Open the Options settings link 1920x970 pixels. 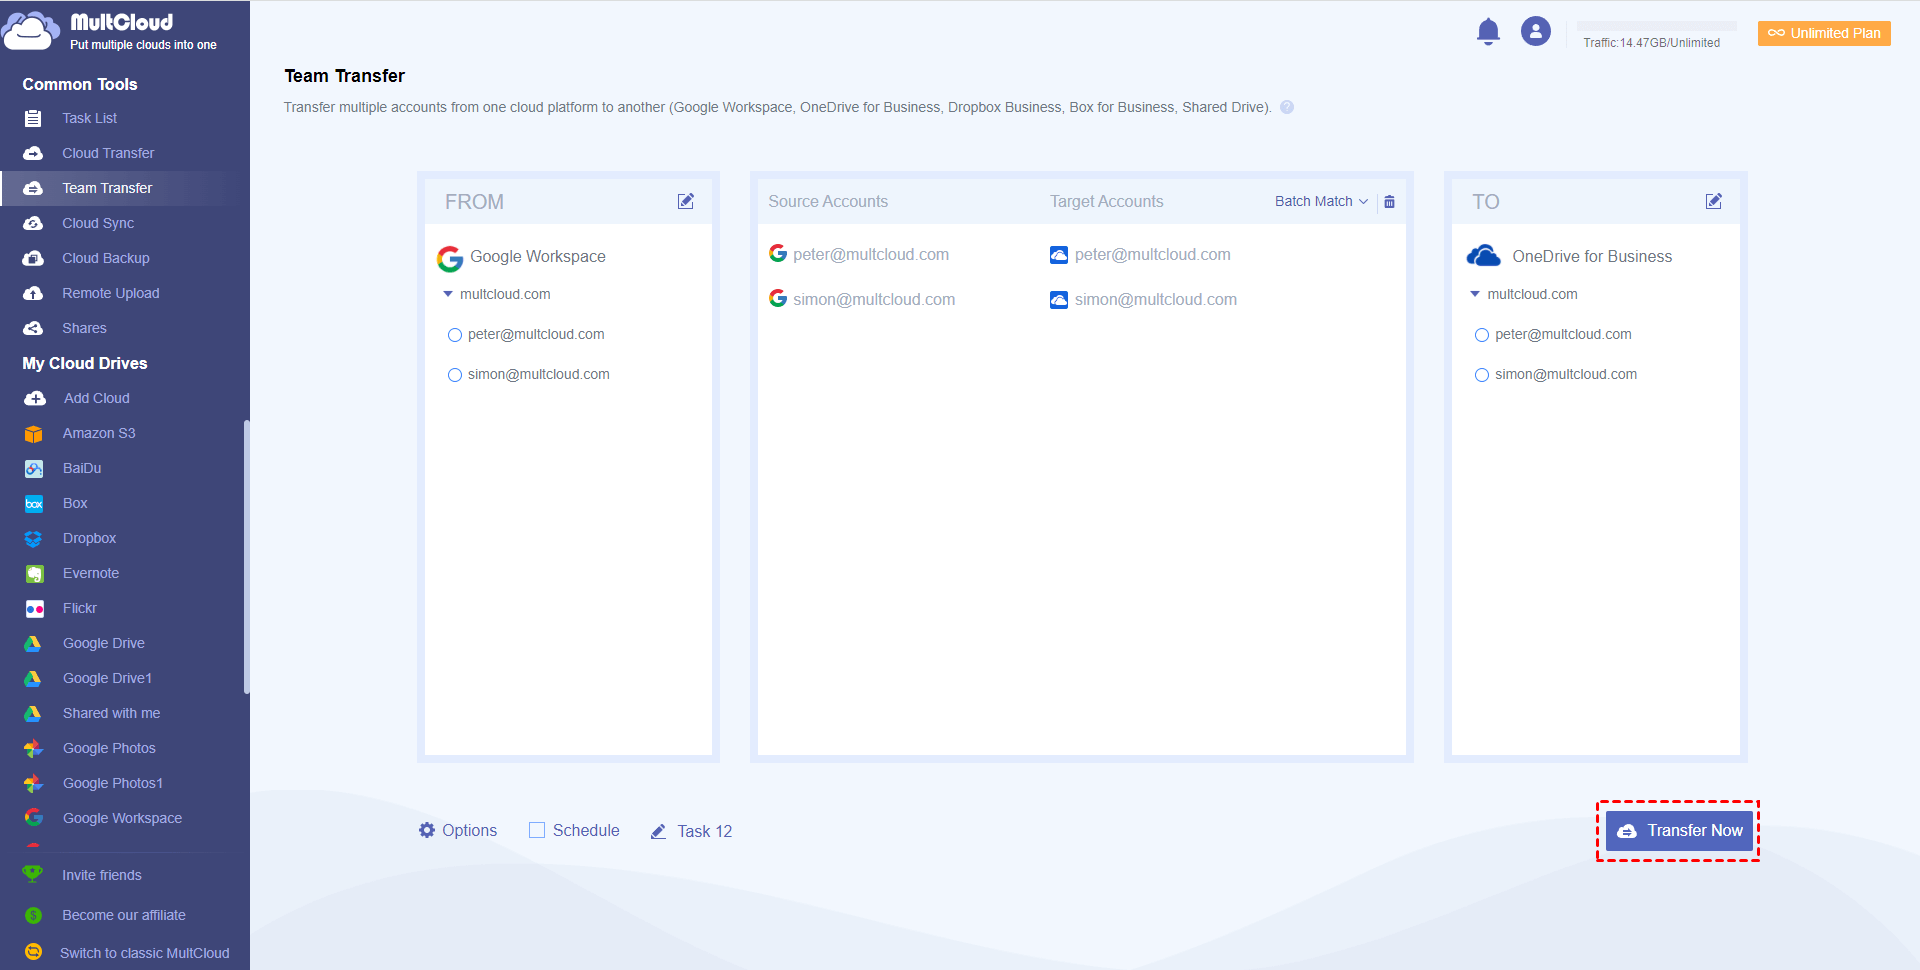coord(469,830)
